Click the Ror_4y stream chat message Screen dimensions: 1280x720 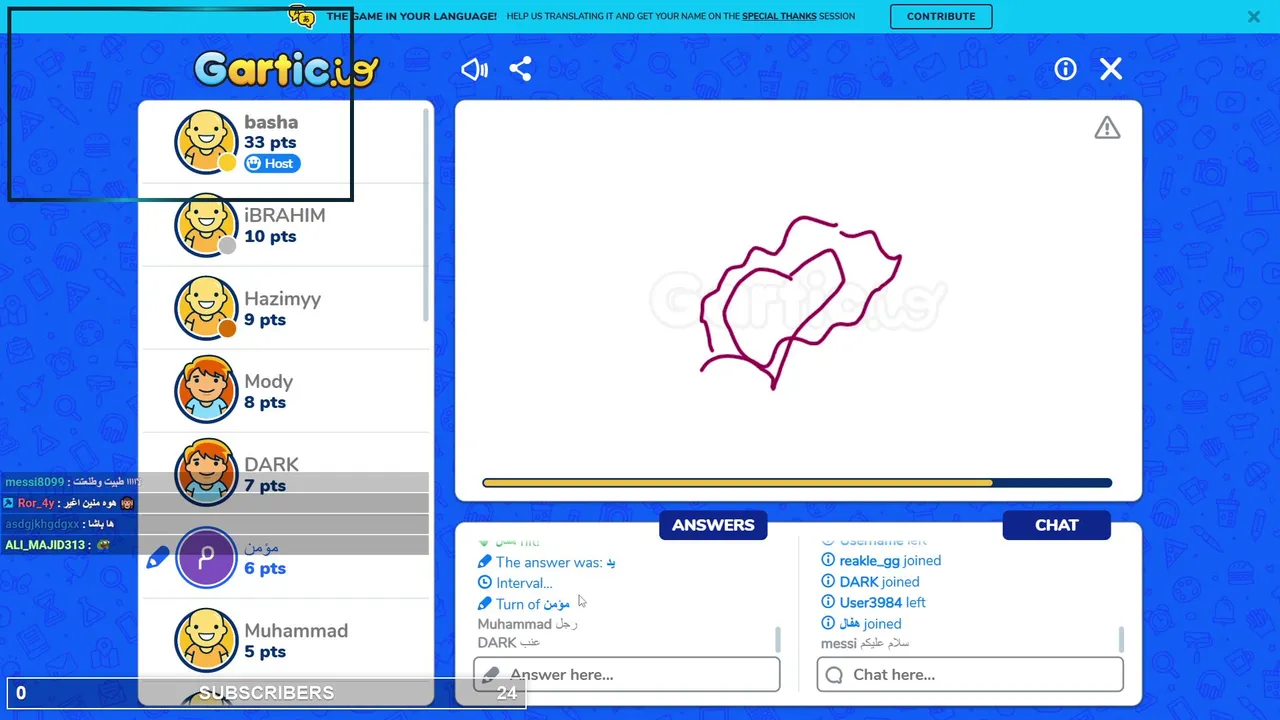70,503
